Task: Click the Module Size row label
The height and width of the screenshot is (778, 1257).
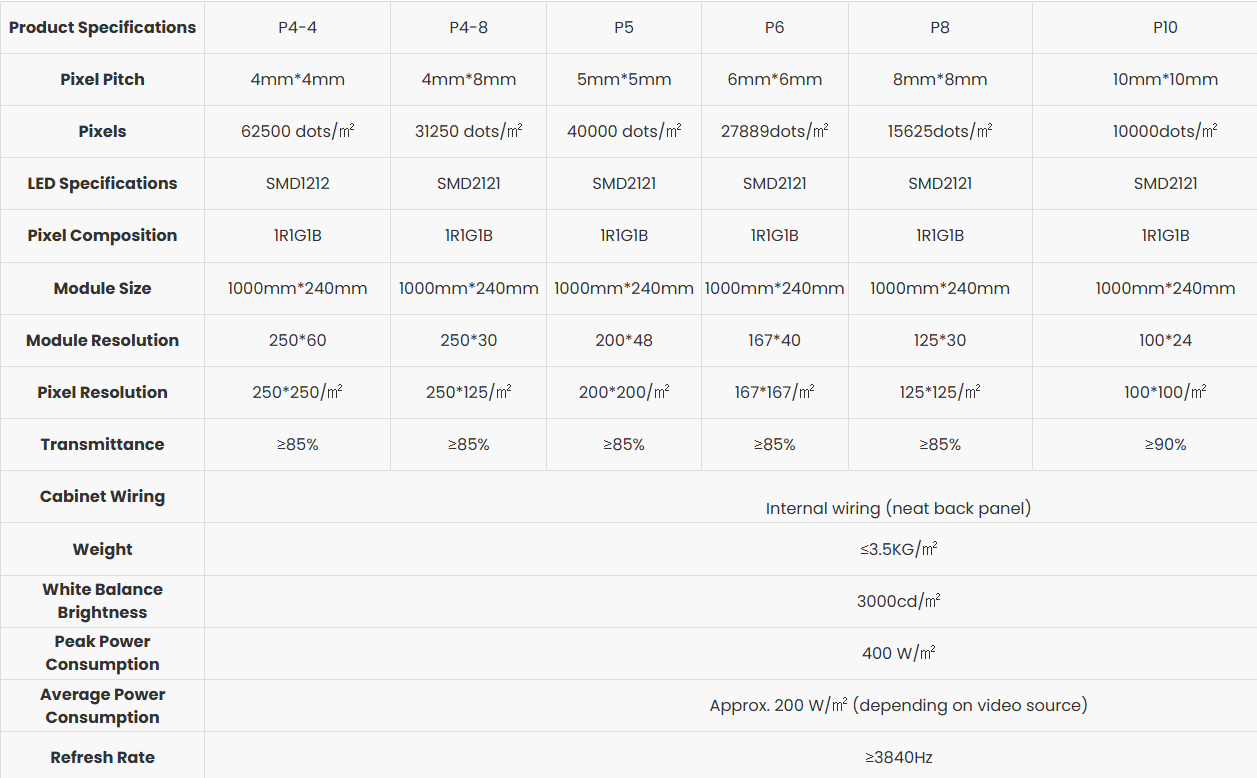Action: [102, 288]
